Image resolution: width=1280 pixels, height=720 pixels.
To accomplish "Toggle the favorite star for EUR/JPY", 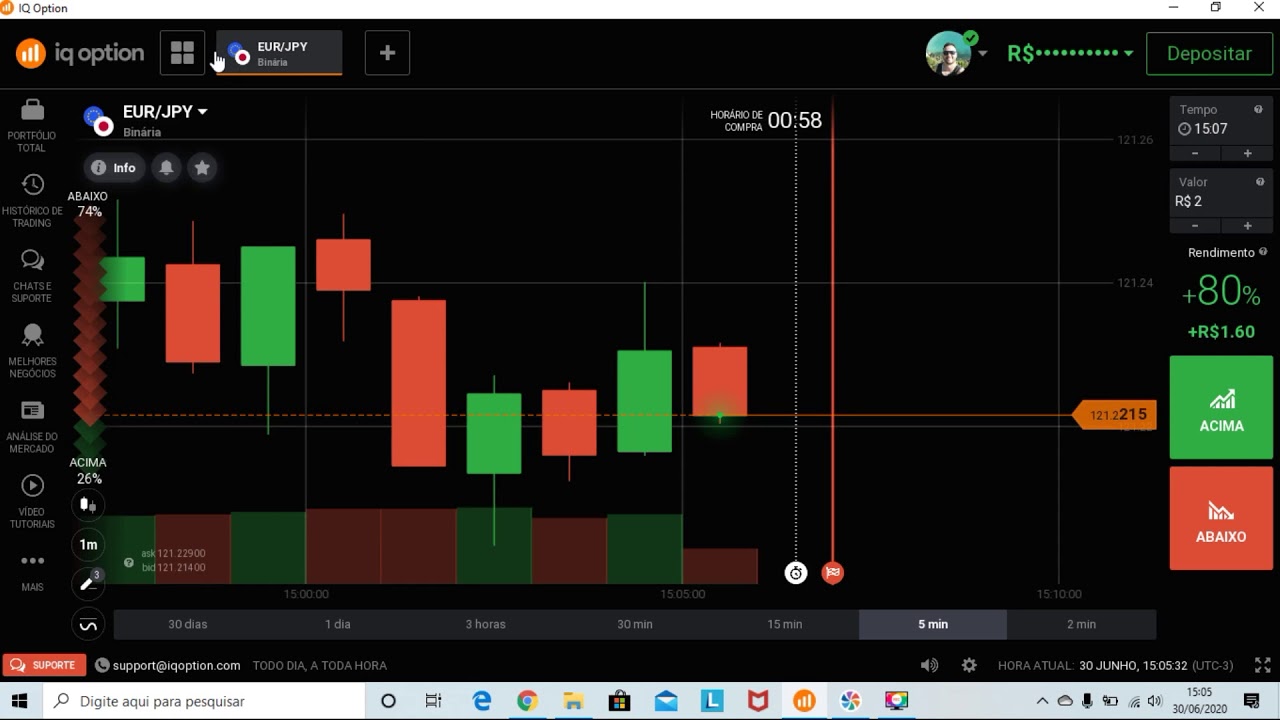I will click(x=202, y=168).
